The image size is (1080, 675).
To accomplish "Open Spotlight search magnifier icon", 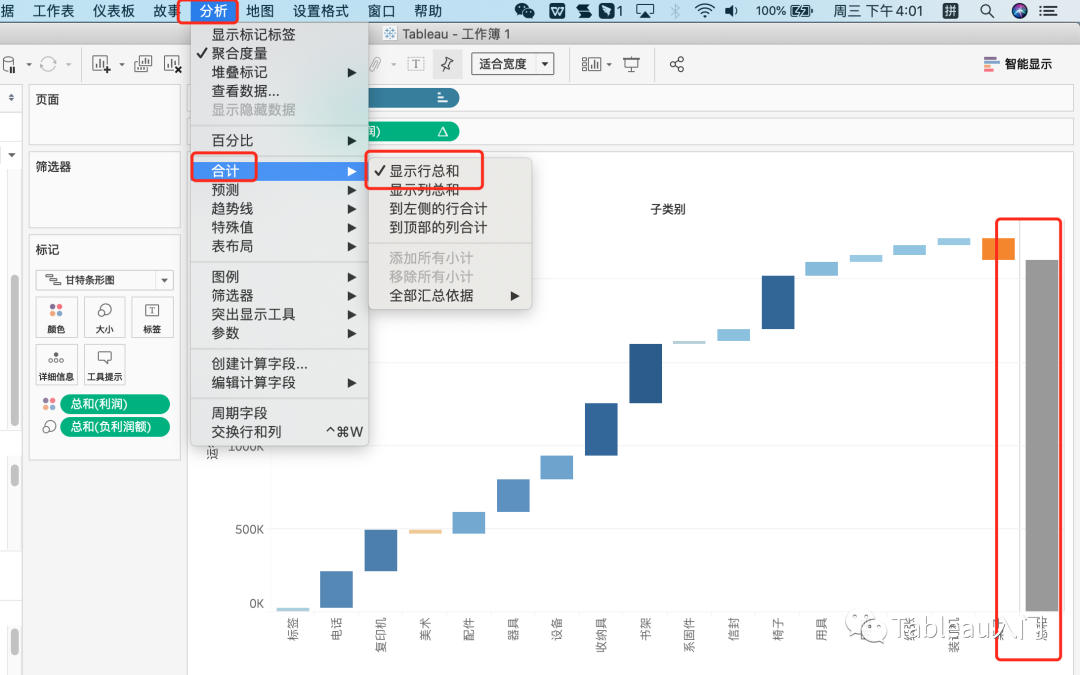I will point(987,11).
